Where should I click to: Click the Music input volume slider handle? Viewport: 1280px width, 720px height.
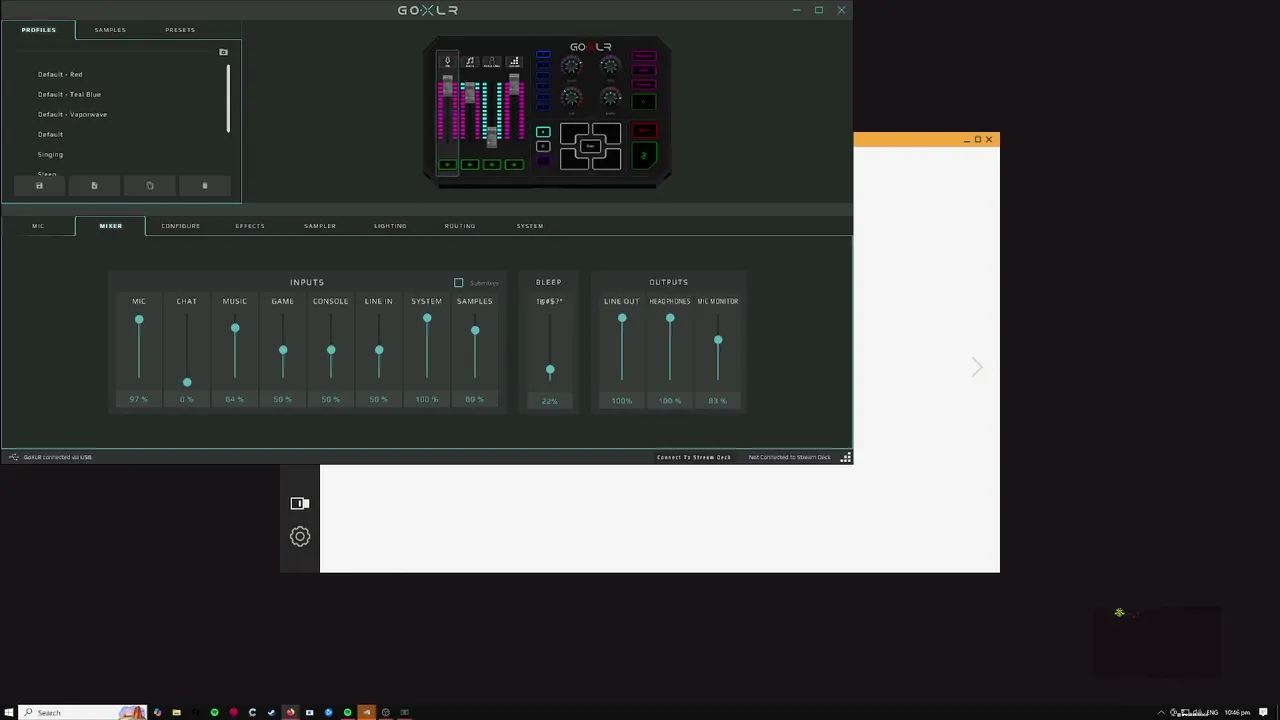click(235, 328)
